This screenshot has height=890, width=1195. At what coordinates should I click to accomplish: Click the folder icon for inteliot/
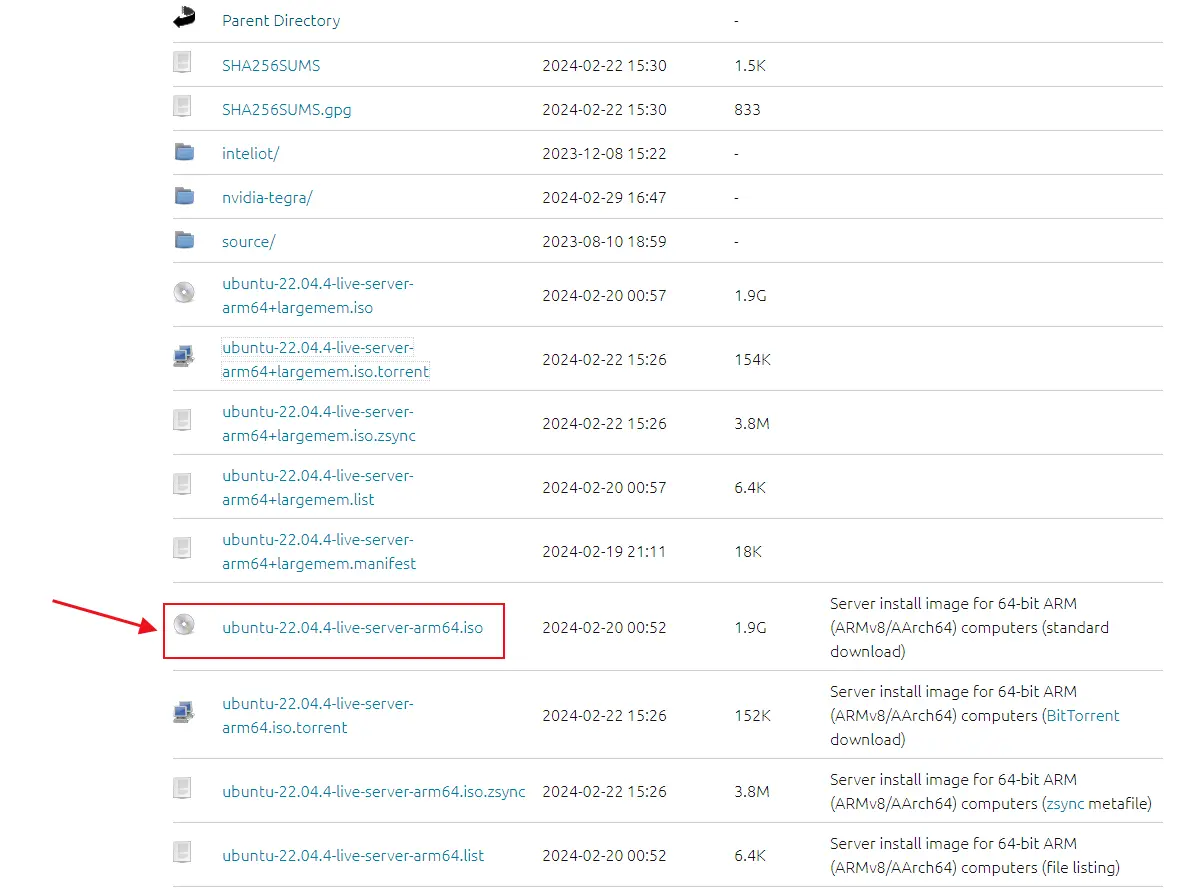tap(184, 152)
